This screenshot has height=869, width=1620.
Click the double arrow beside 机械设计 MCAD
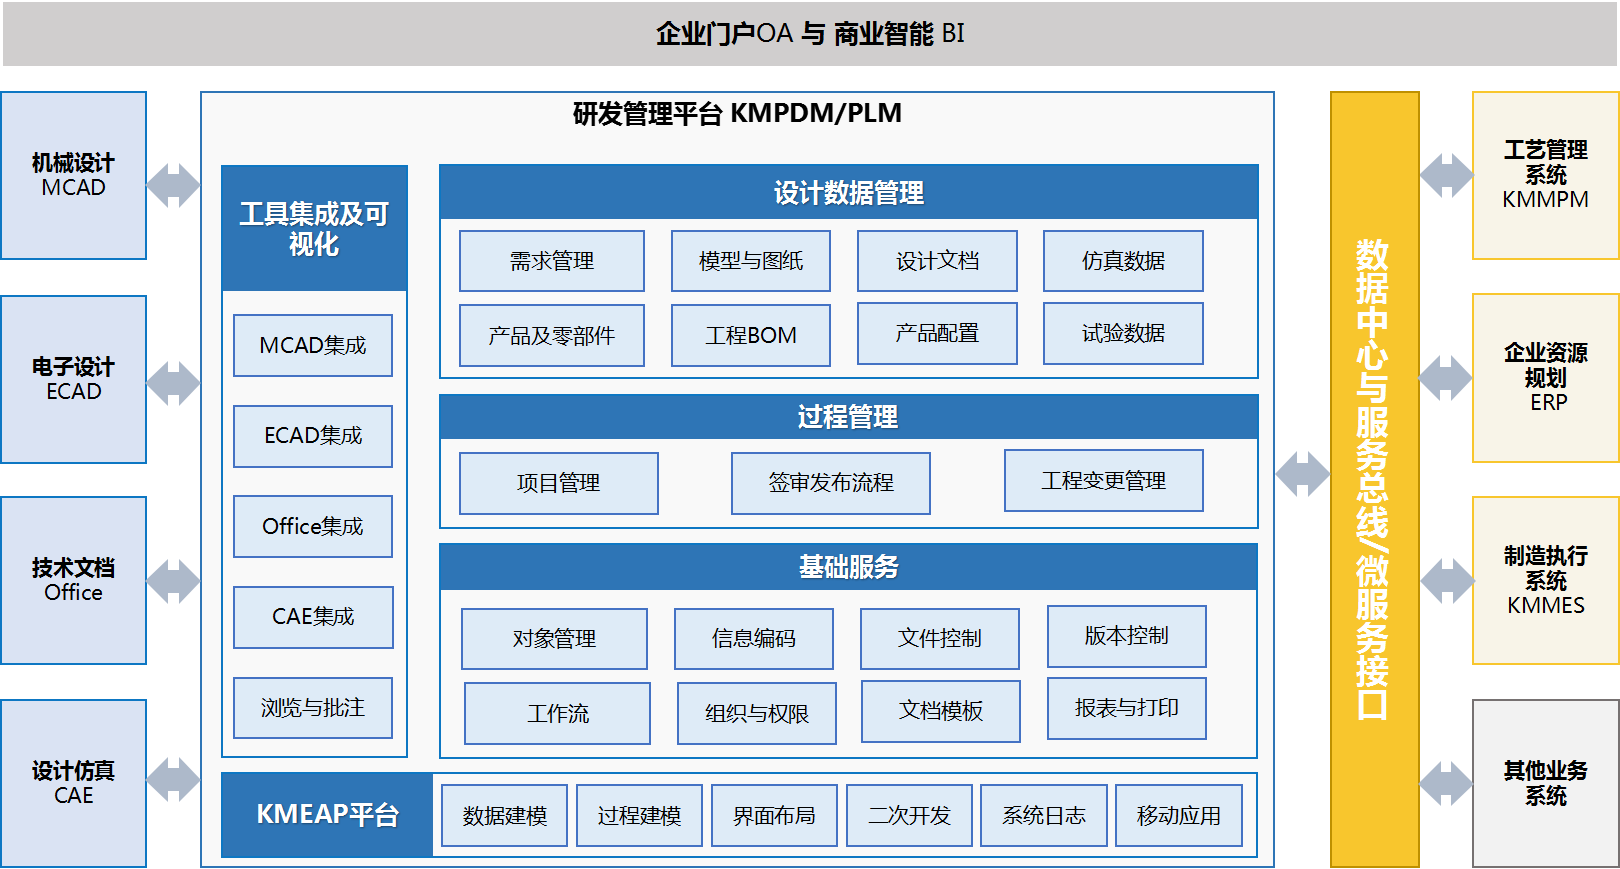[174, 185]
